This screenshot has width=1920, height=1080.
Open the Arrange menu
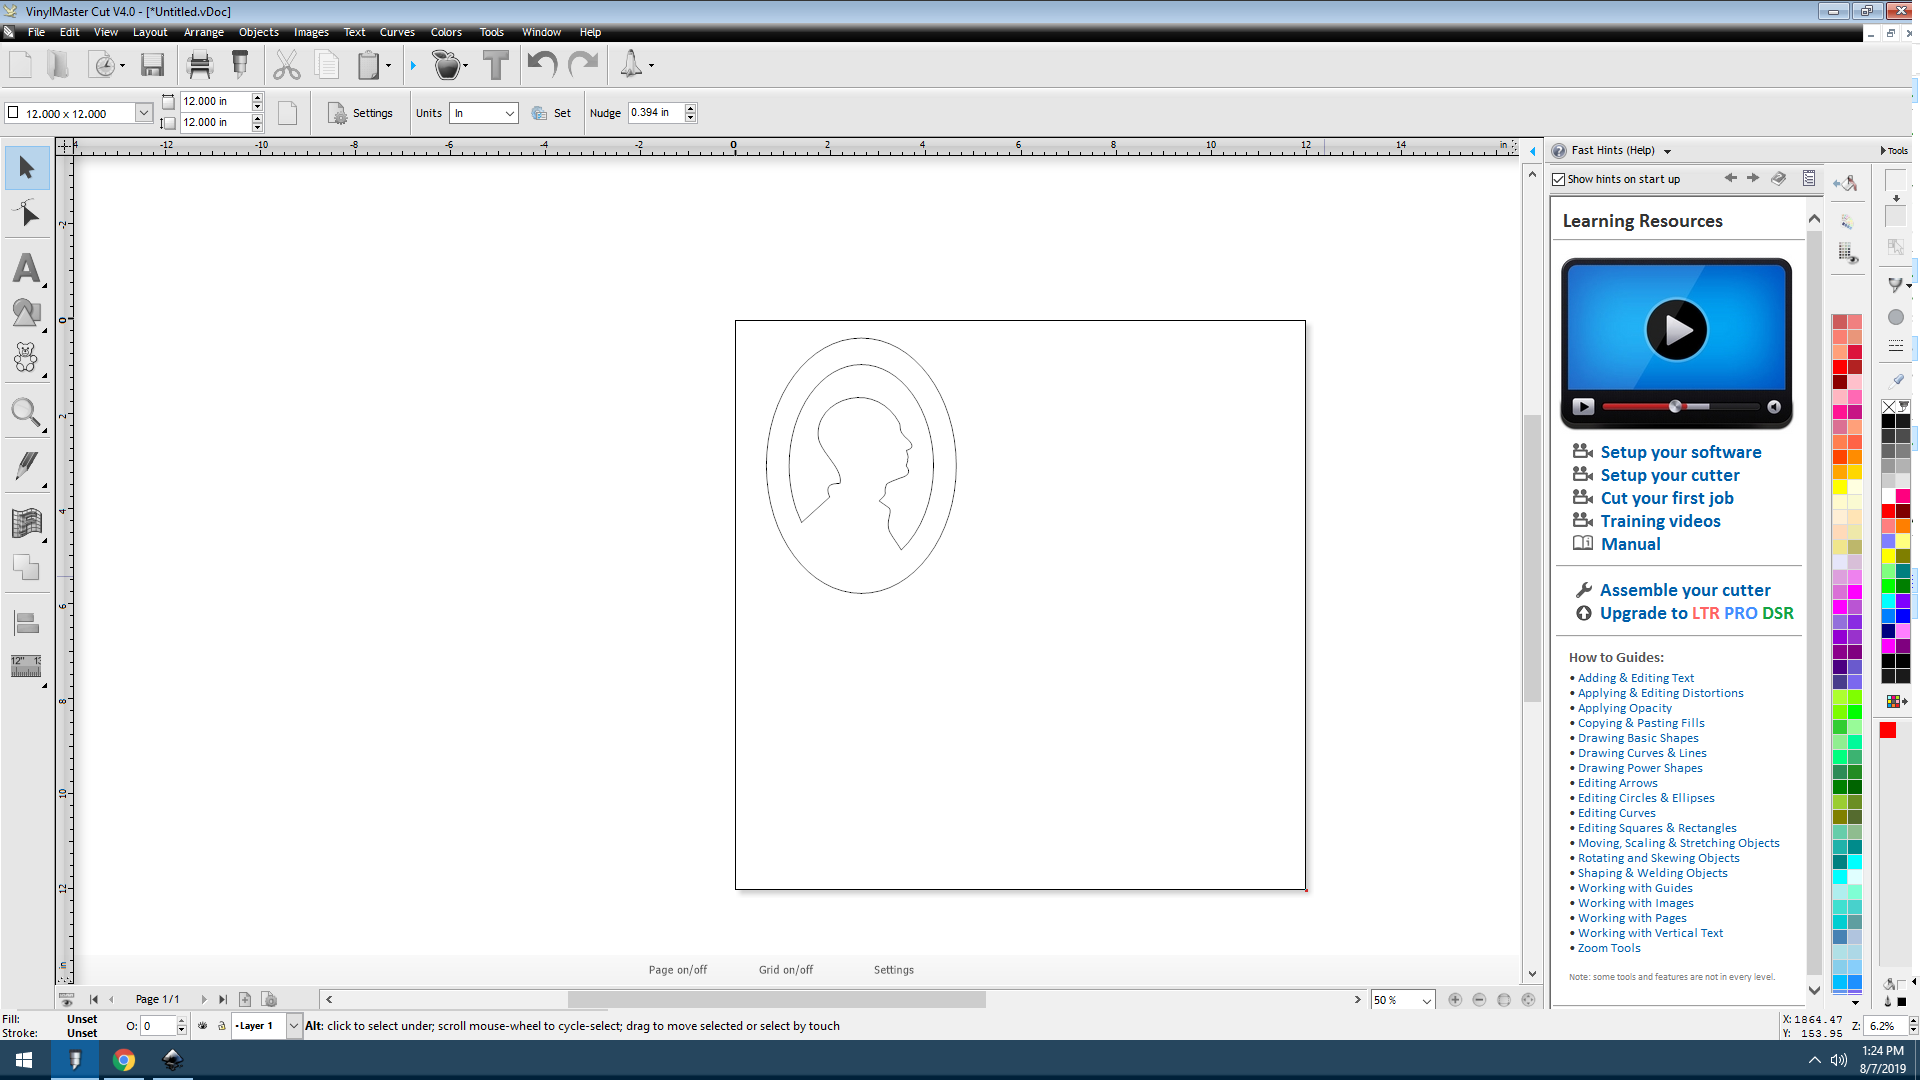(x=203, y=32)
